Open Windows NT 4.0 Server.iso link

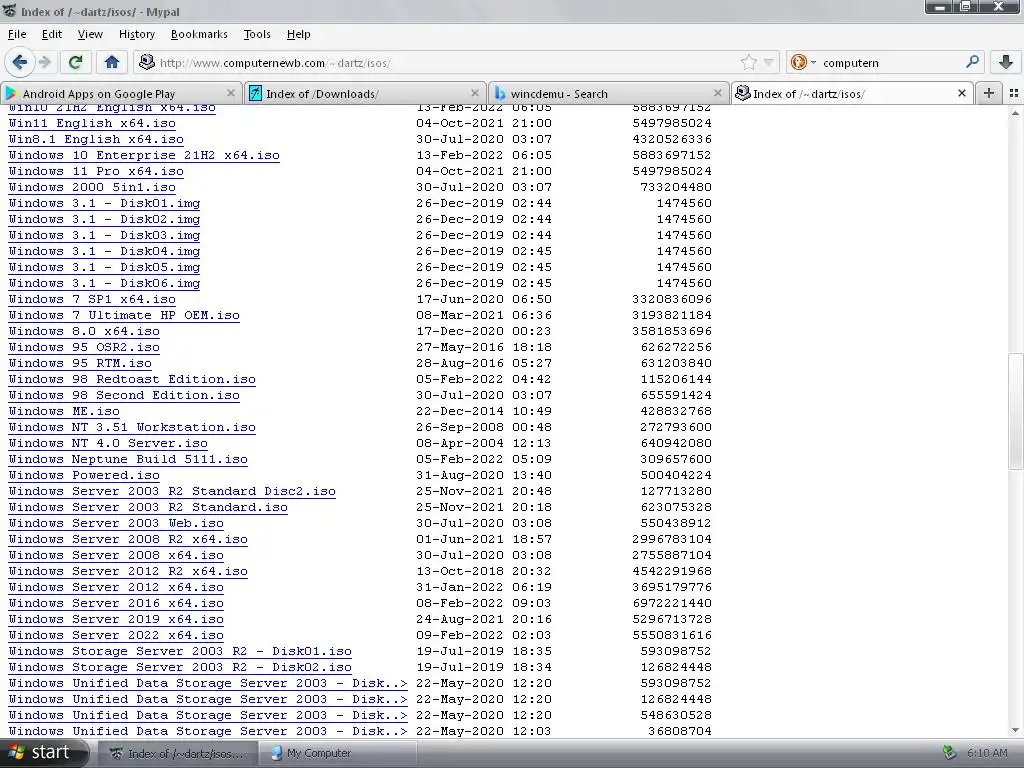108,443
